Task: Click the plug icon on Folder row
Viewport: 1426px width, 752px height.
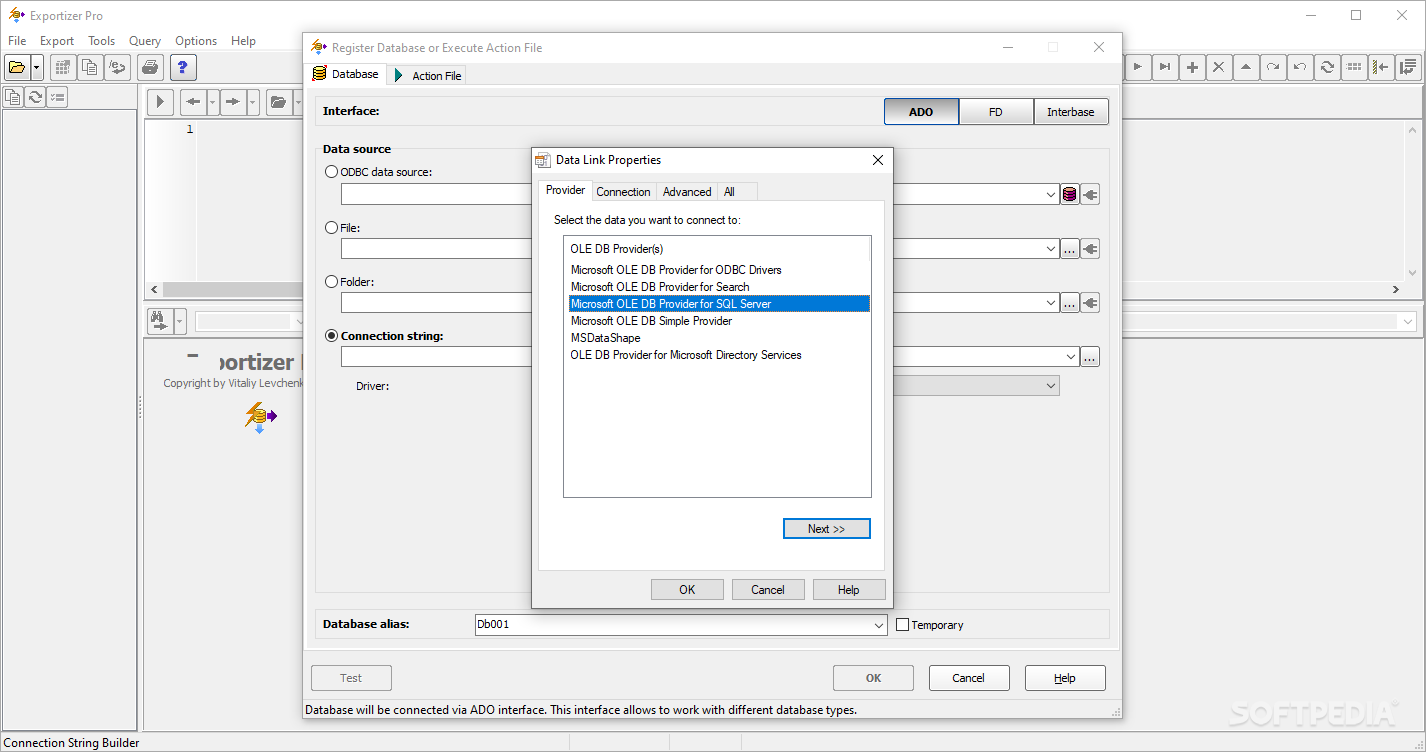Action: click(x=1090, y=302)
